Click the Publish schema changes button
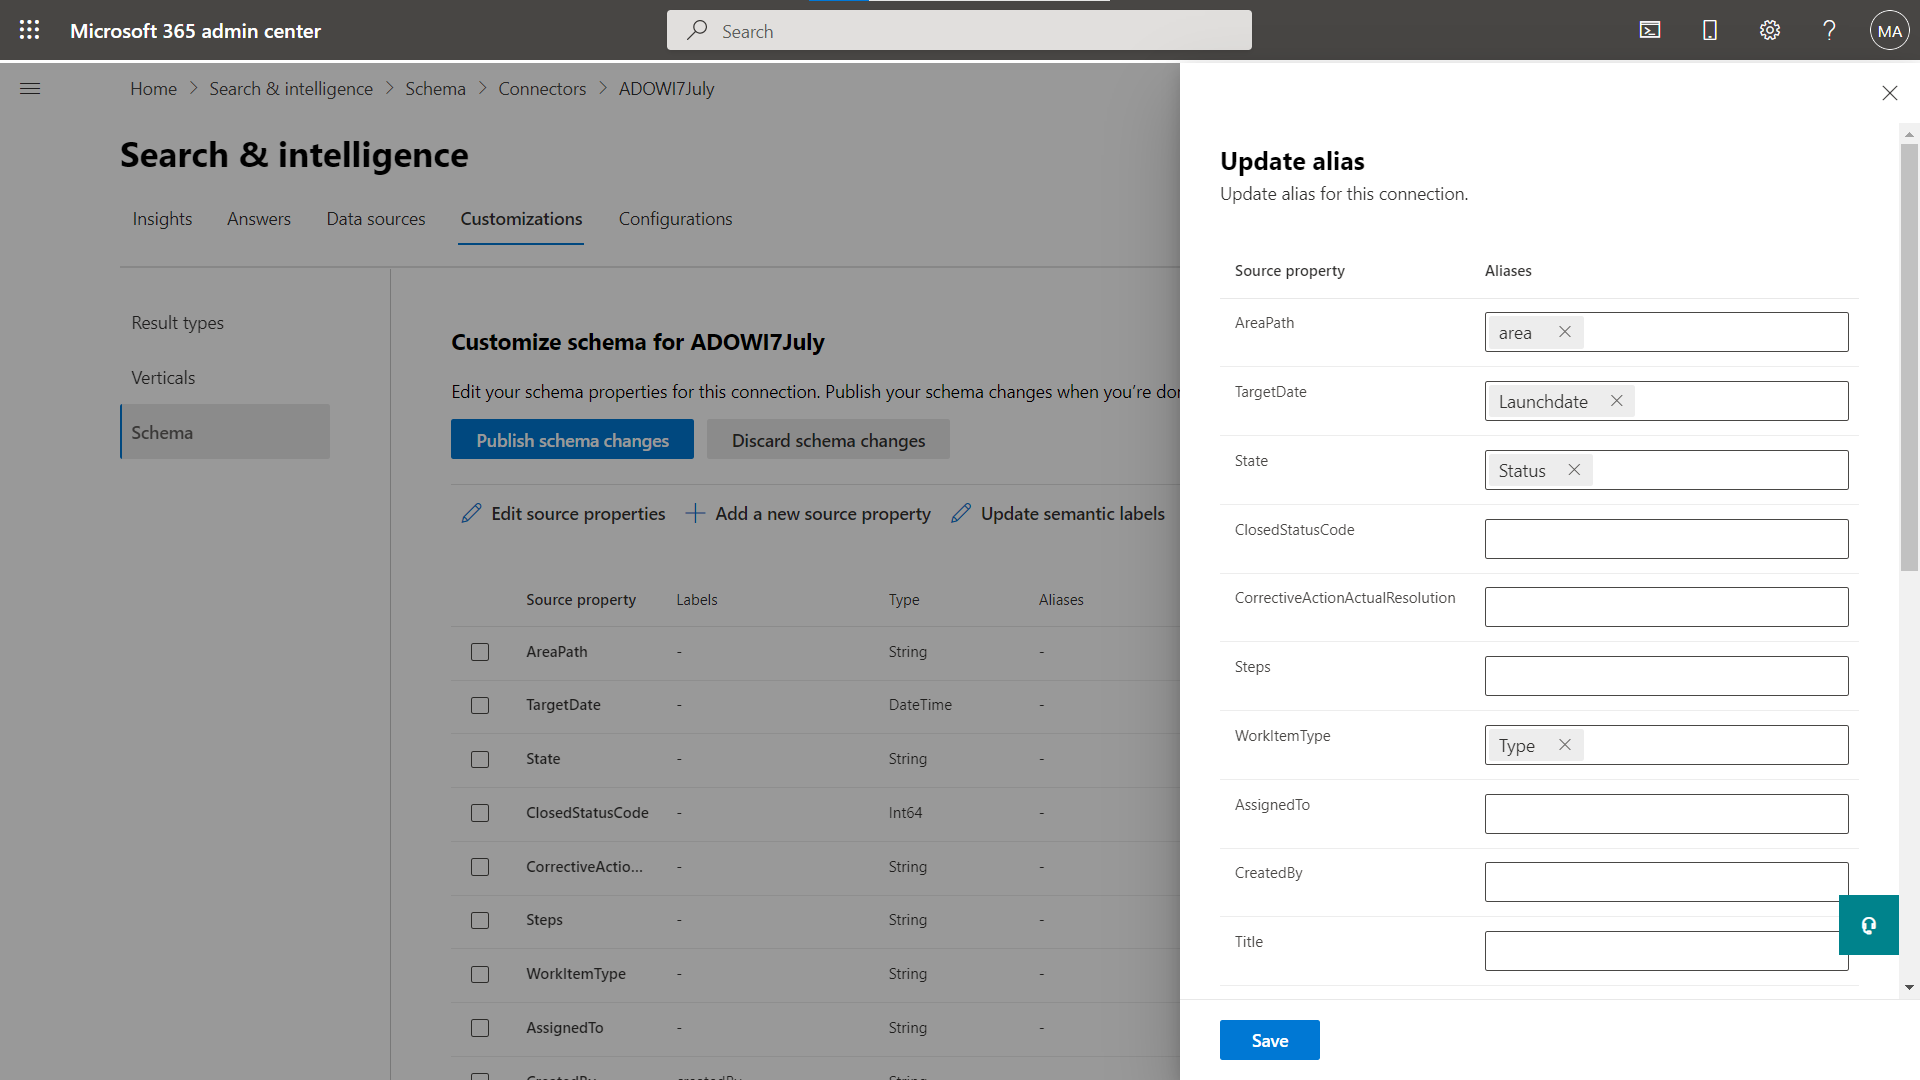Image resolution: width=1920 pixels, height=1080 pixels. 572,439
